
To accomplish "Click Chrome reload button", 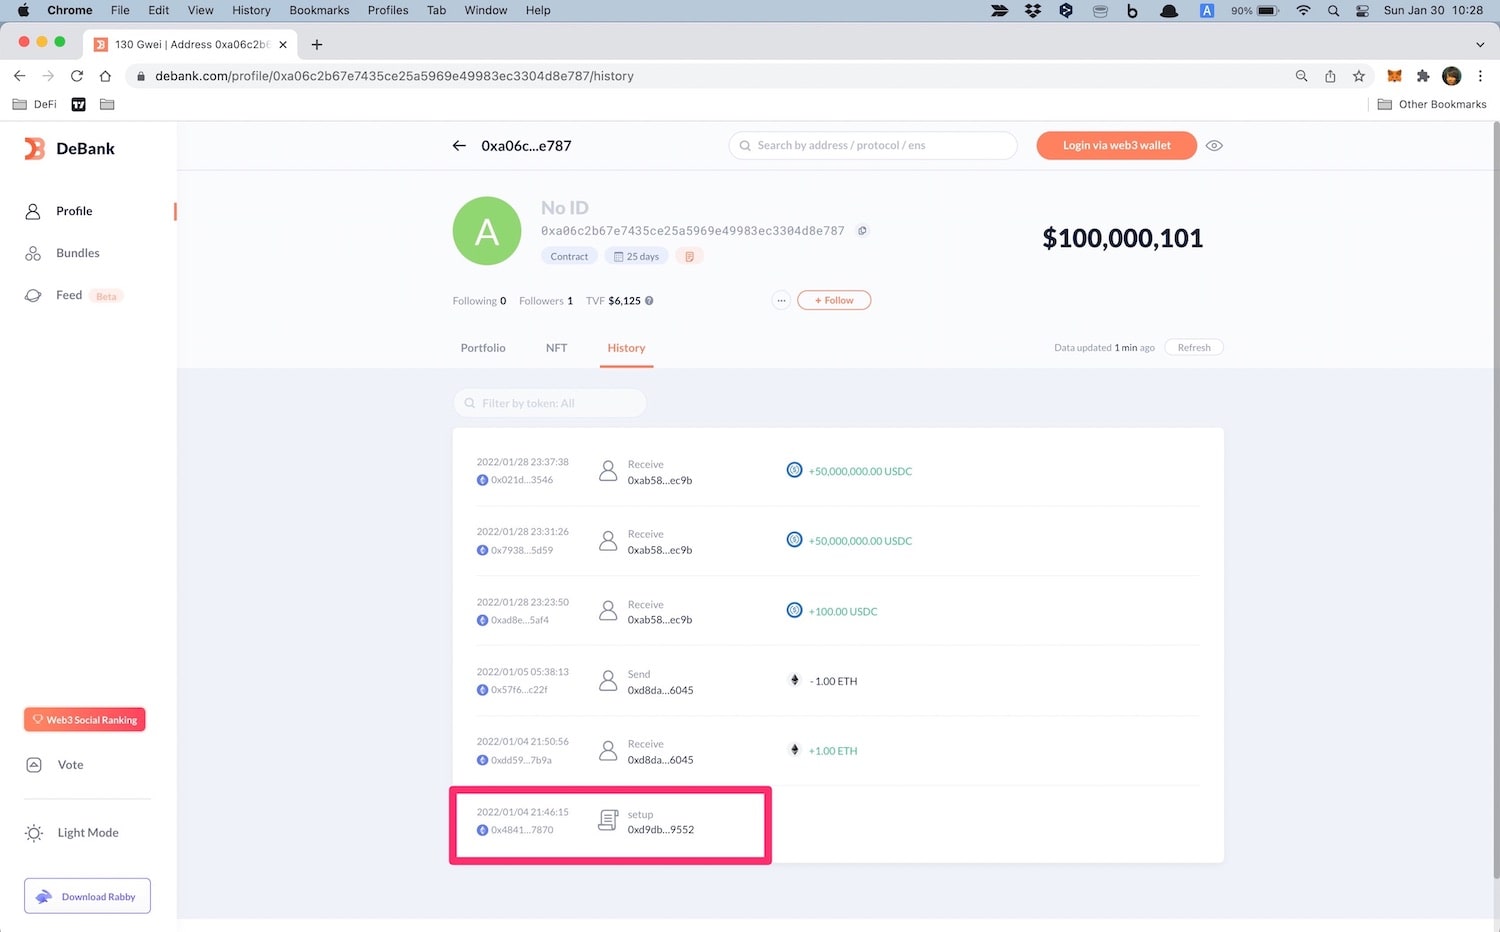I will tap(77, 76).
